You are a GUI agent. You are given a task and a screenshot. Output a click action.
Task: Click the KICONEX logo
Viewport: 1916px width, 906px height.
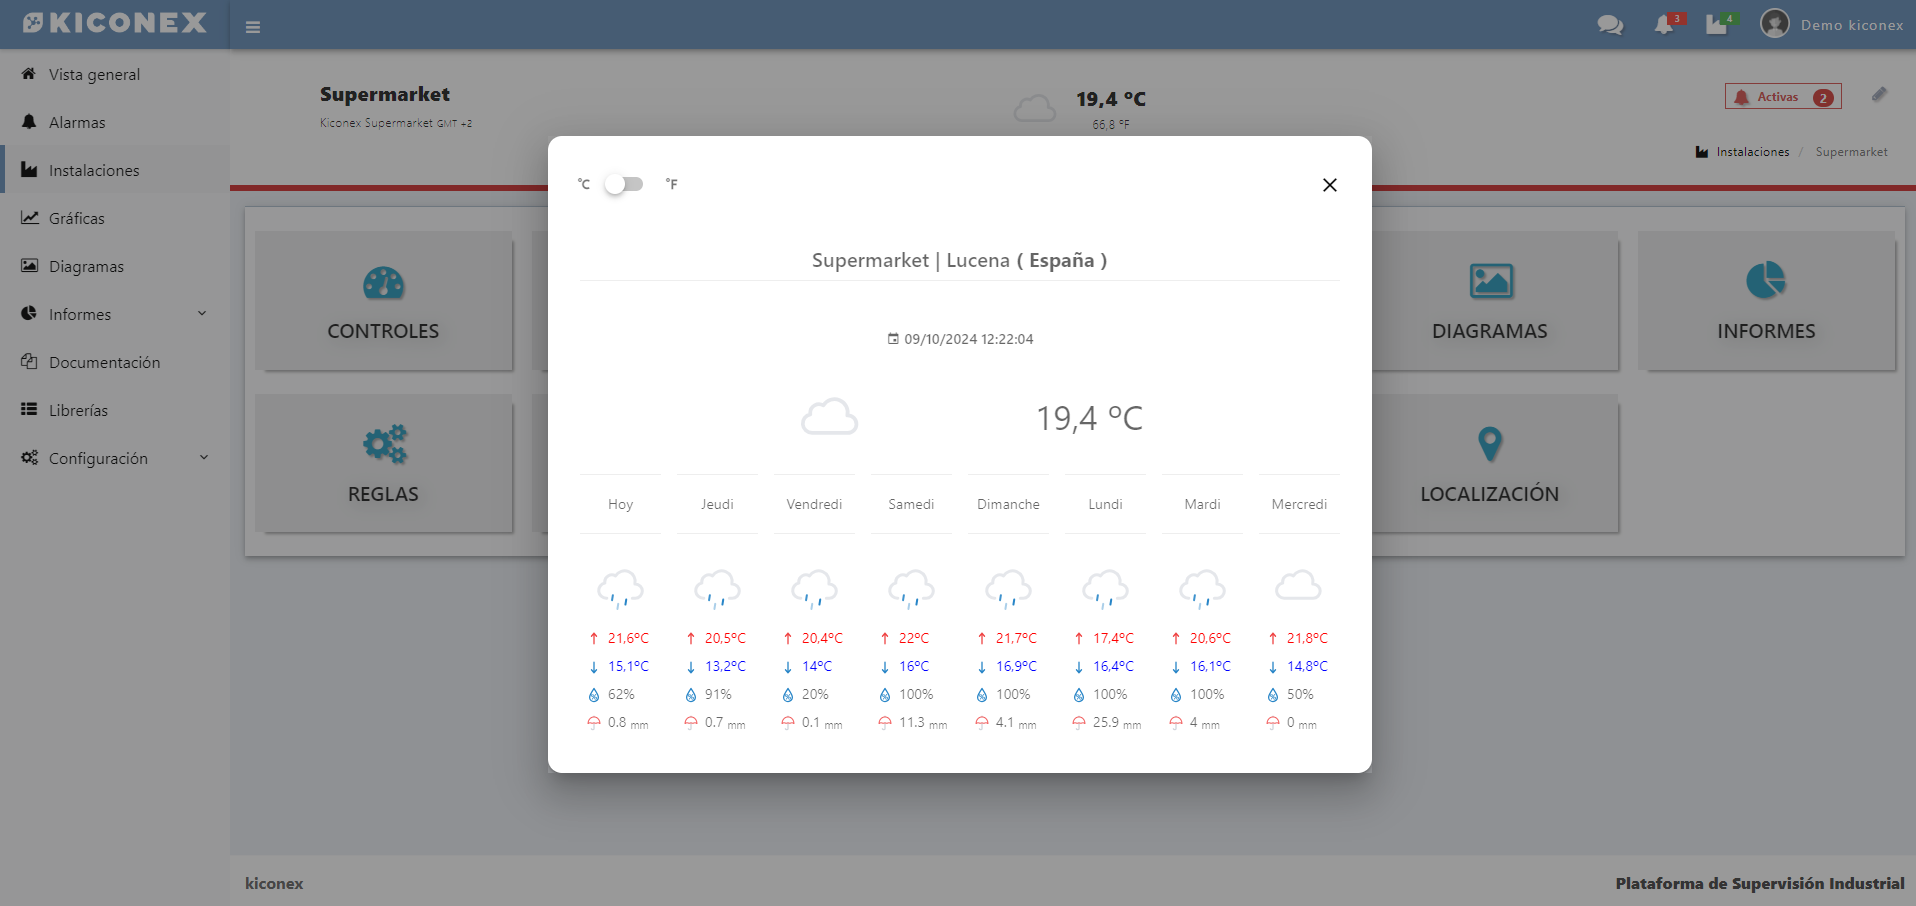pos(115,23)
